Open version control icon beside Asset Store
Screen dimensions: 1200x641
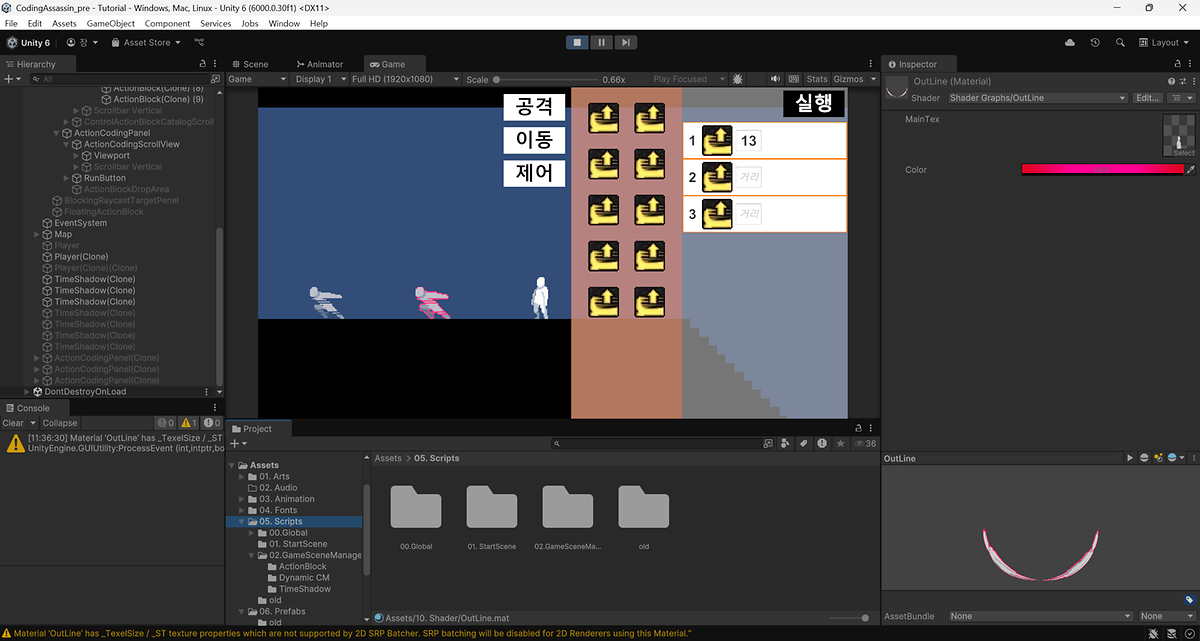tap(199, 43)
